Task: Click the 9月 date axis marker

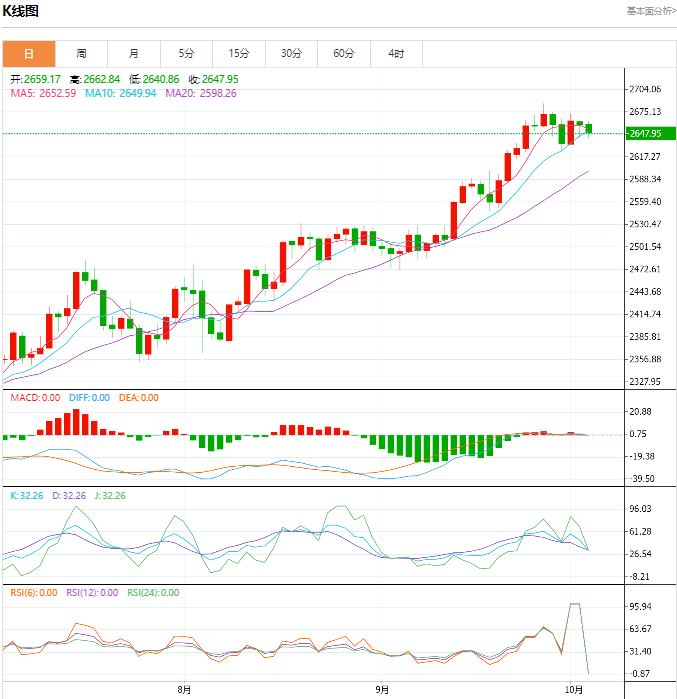Action: click(x=381, y=689)
